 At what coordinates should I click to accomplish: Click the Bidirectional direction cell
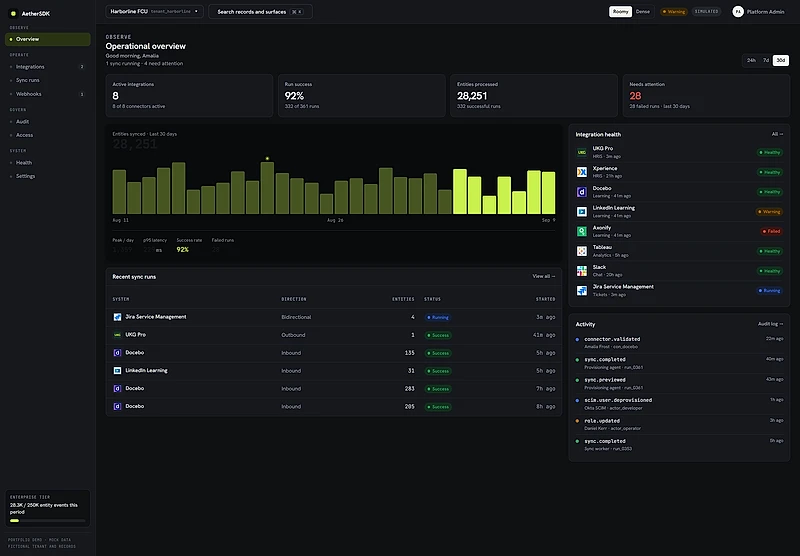[x=296, y=317]
